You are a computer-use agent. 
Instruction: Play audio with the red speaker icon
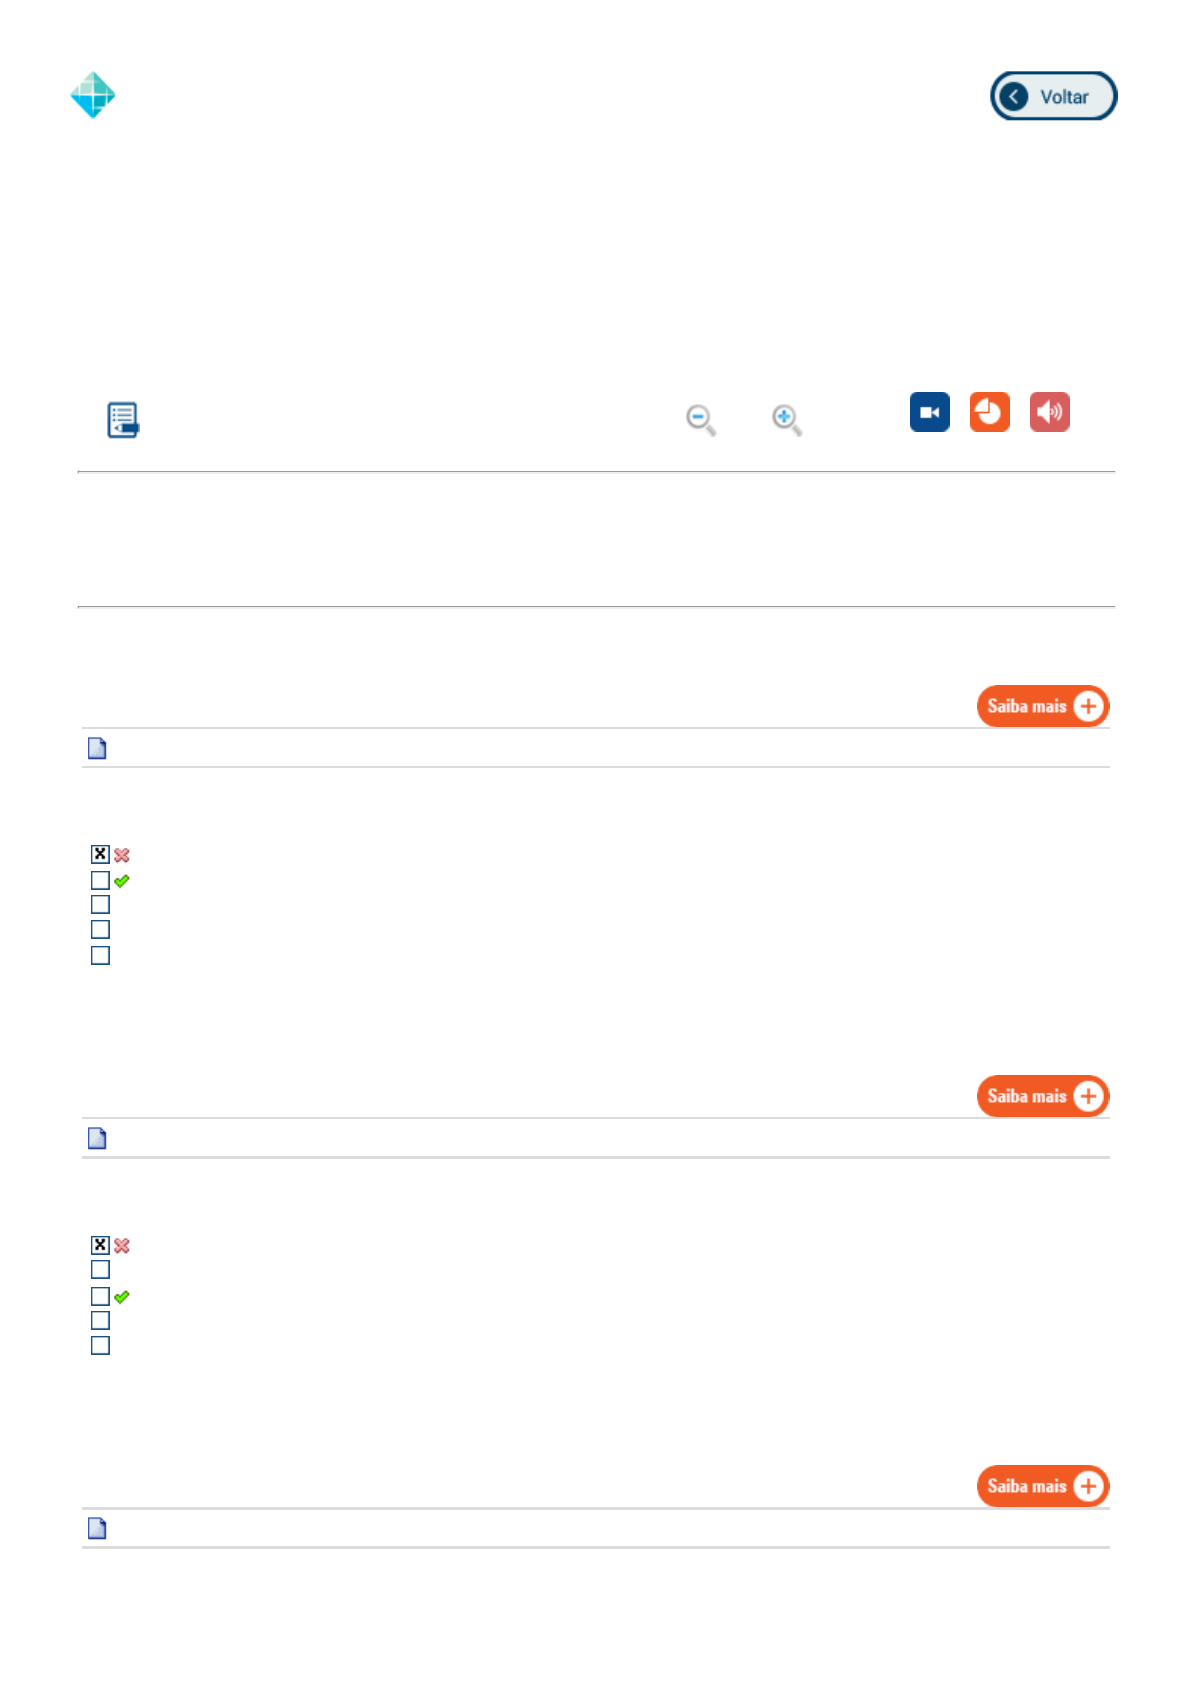tap(1049, 412)
